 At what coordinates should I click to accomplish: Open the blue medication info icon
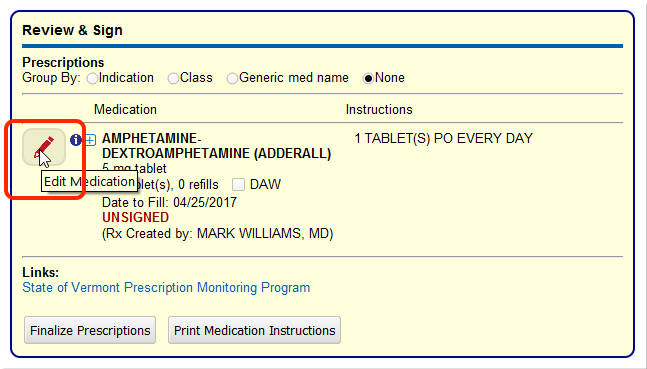[76, 140]
